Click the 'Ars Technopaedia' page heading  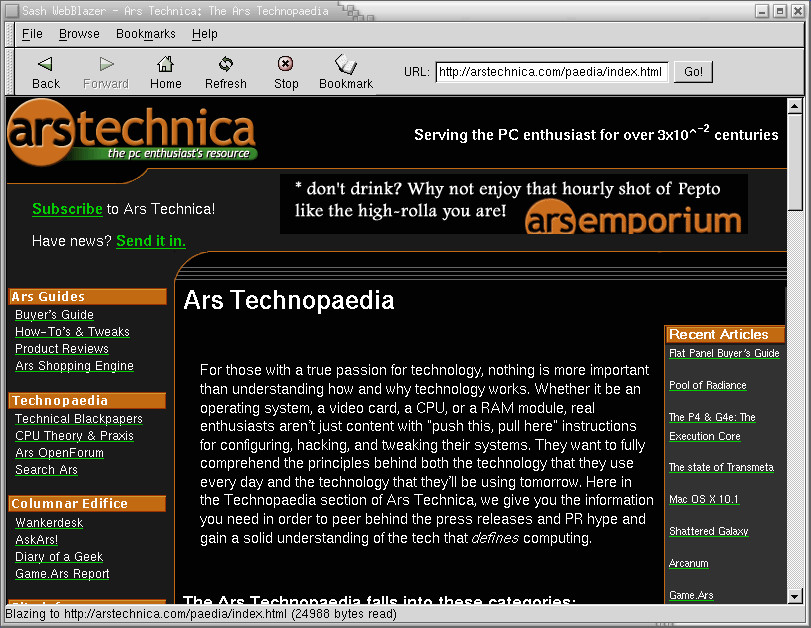coord(289,301)
